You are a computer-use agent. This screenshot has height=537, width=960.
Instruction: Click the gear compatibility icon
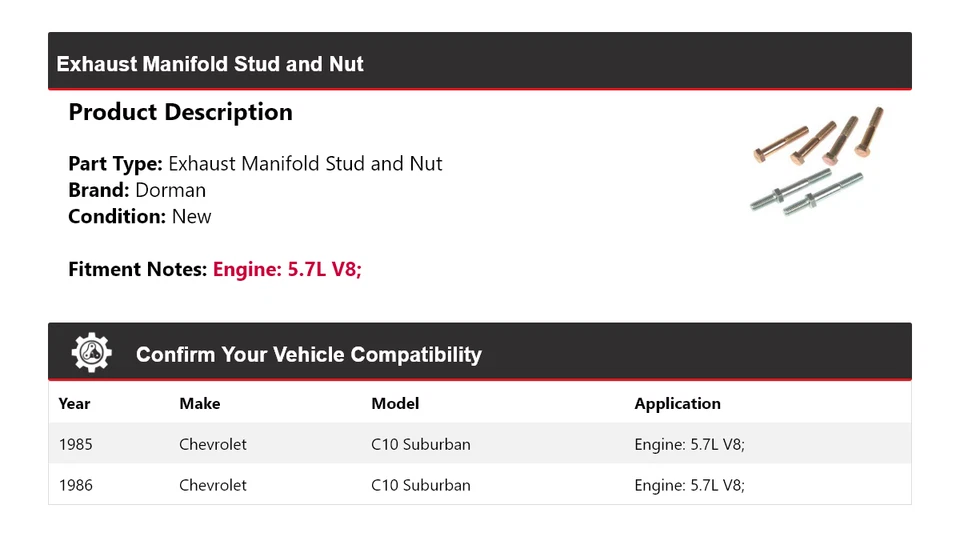(x=91, y=353)
